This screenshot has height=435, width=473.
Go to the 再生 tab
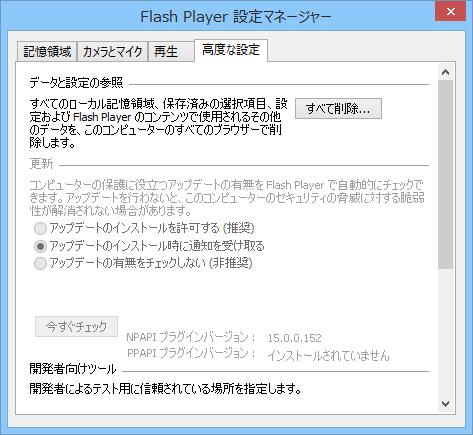point(171,52)
